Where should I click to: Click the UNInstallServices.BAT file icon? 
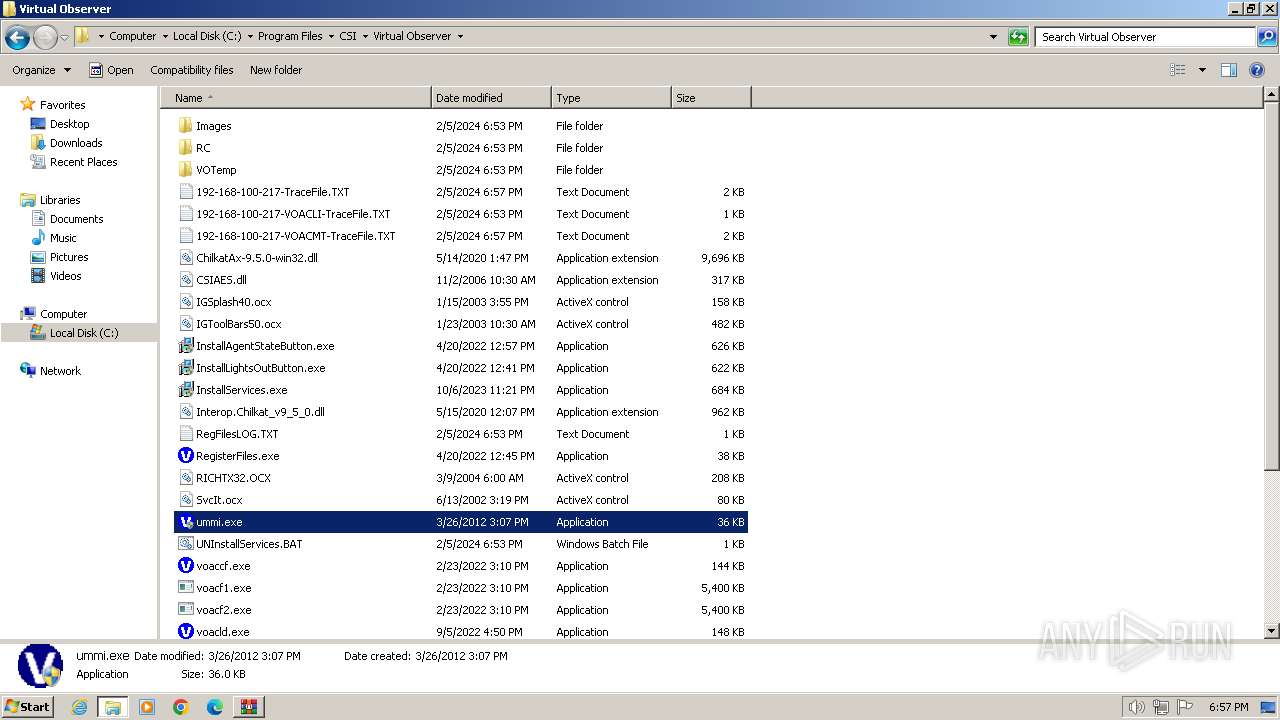pos(185,544)
